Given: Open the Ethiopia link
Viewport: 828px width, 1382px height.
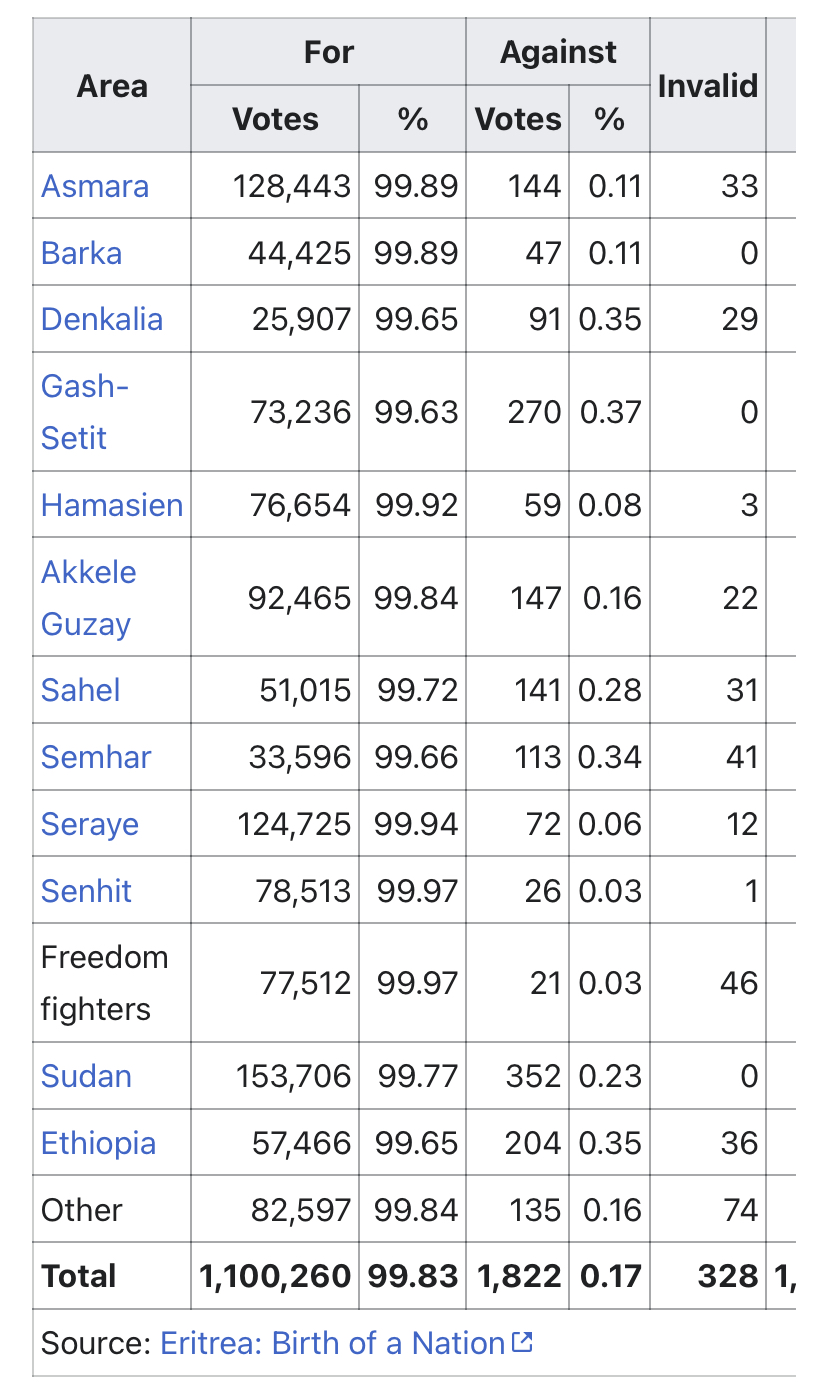Looking at the screenshot, I should [x=99, y=1143].
